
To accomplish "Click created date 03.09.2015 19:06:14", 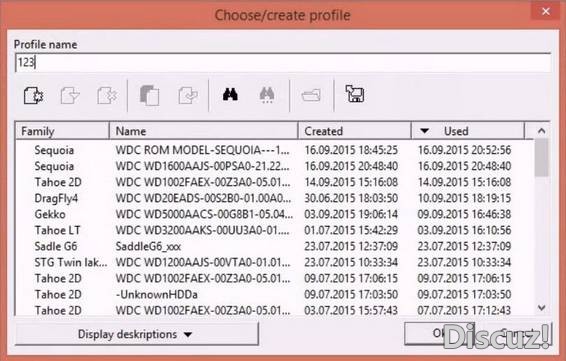I will coord(351,214).
